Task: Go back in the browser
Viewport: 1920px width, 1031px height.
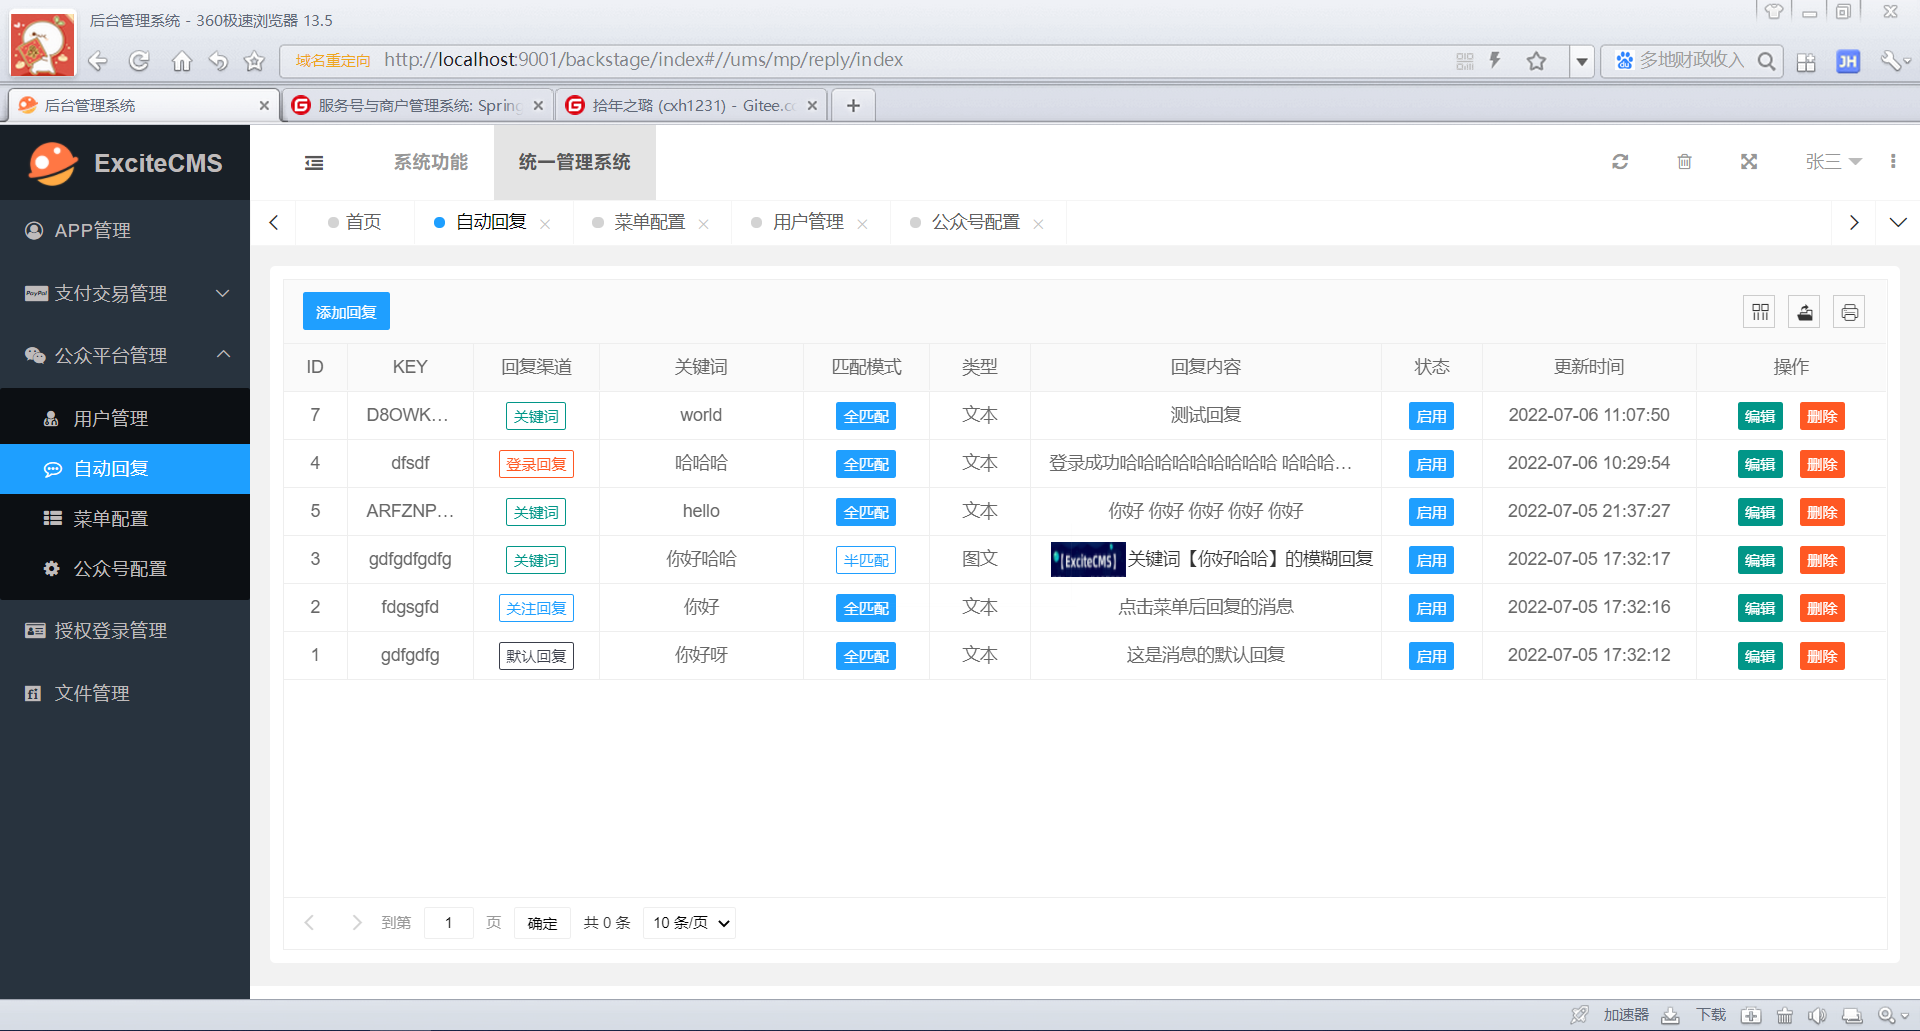Action: (98, 61)
